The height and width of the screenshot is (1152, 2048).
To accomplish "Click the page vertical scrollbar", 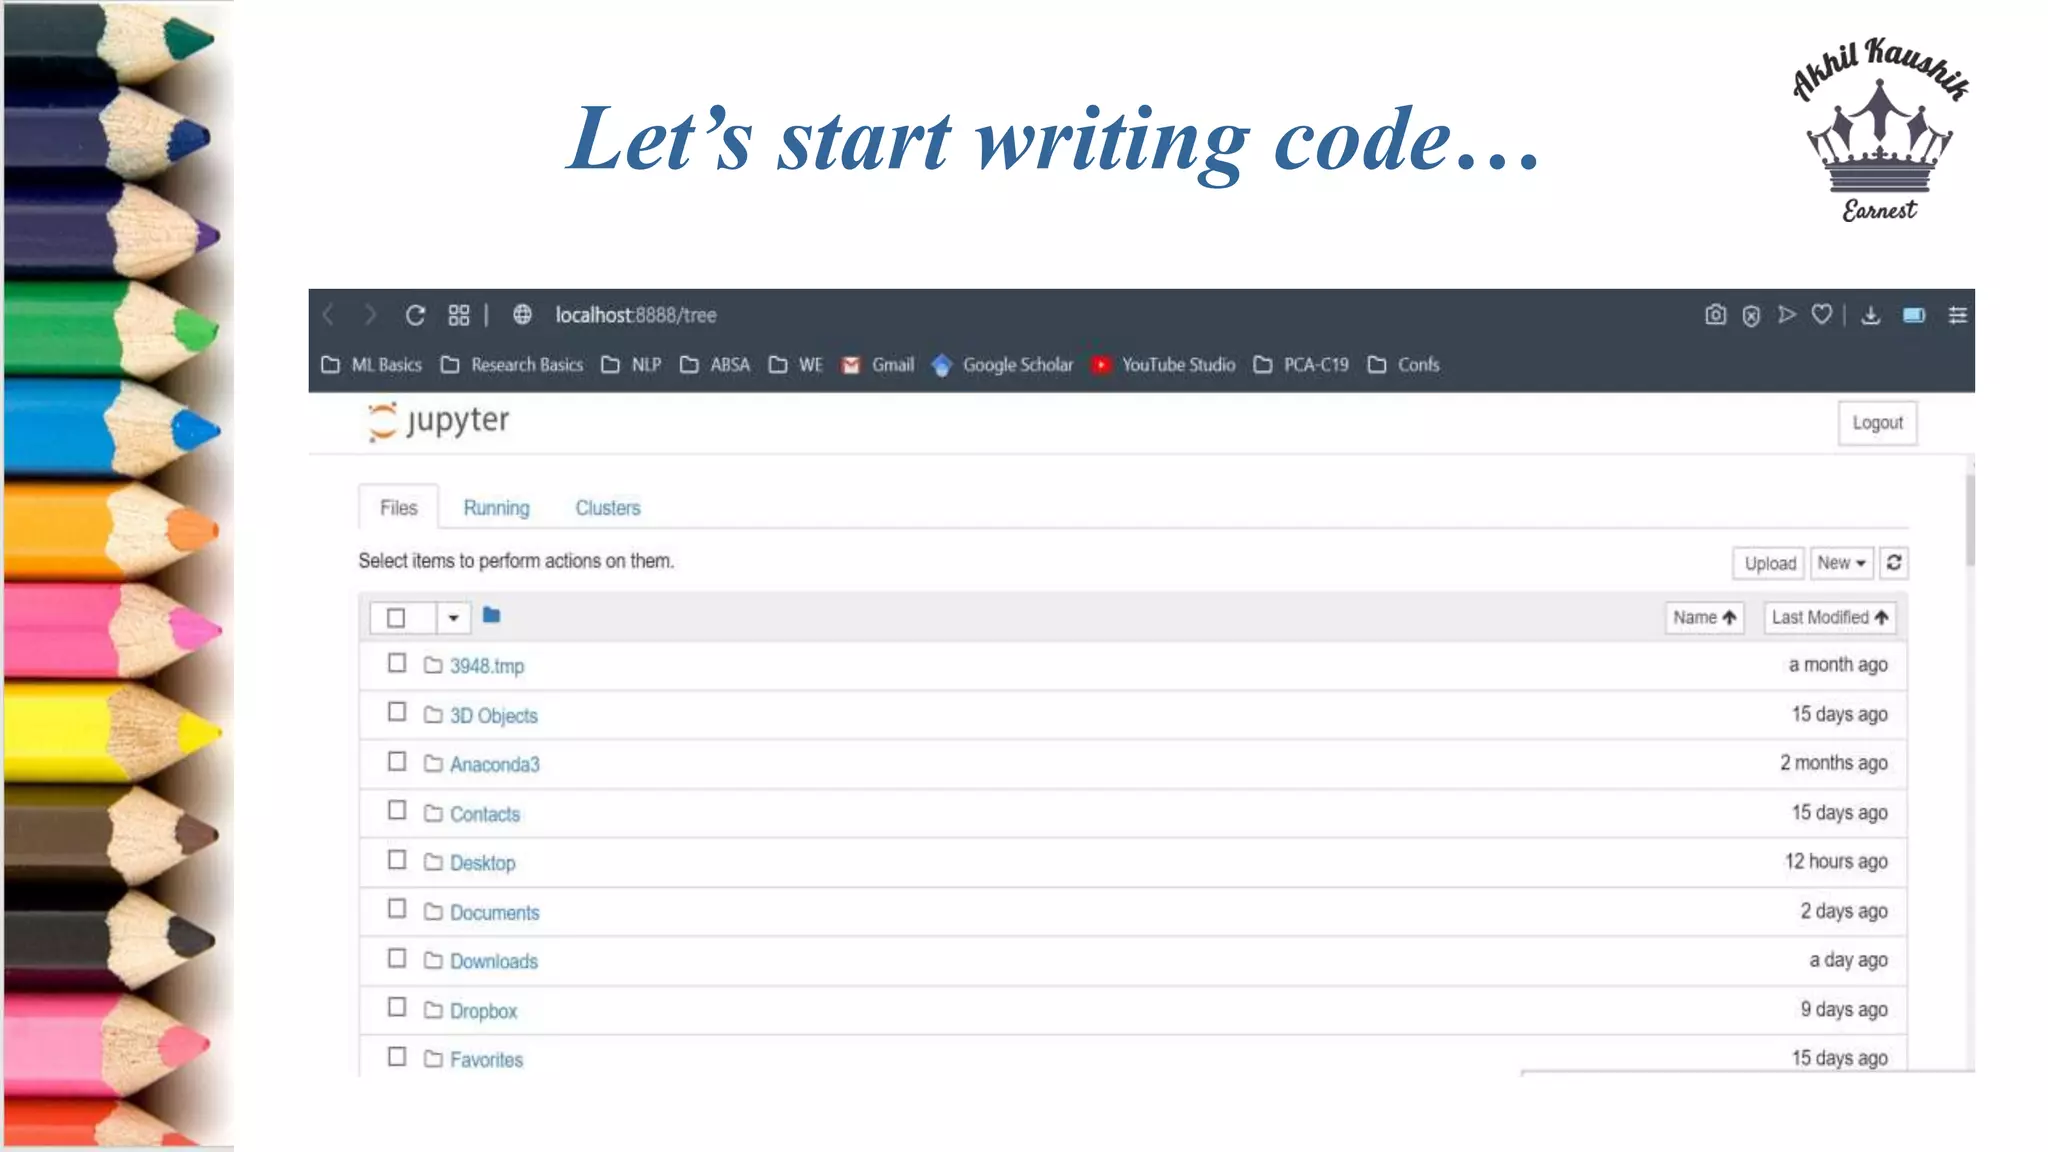I will tap(1970, 520).
